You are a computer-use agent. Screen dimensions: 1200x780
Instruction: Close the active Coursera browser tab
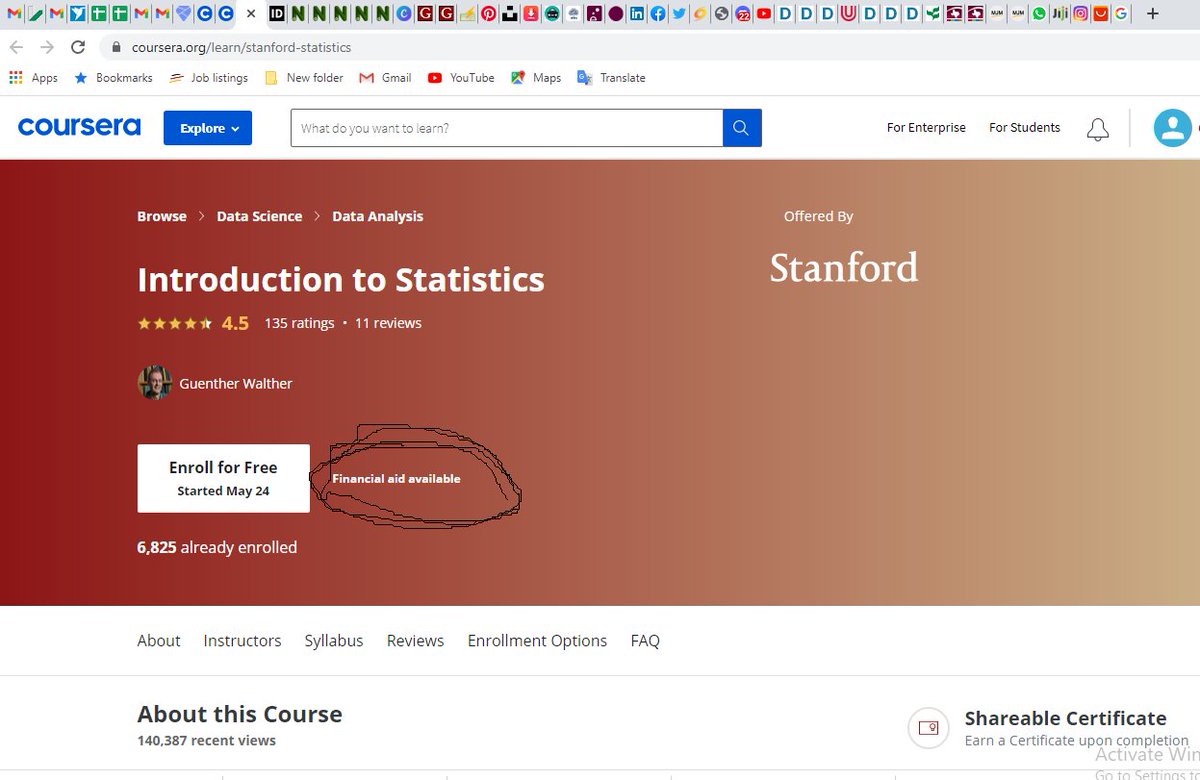point(251,14)
